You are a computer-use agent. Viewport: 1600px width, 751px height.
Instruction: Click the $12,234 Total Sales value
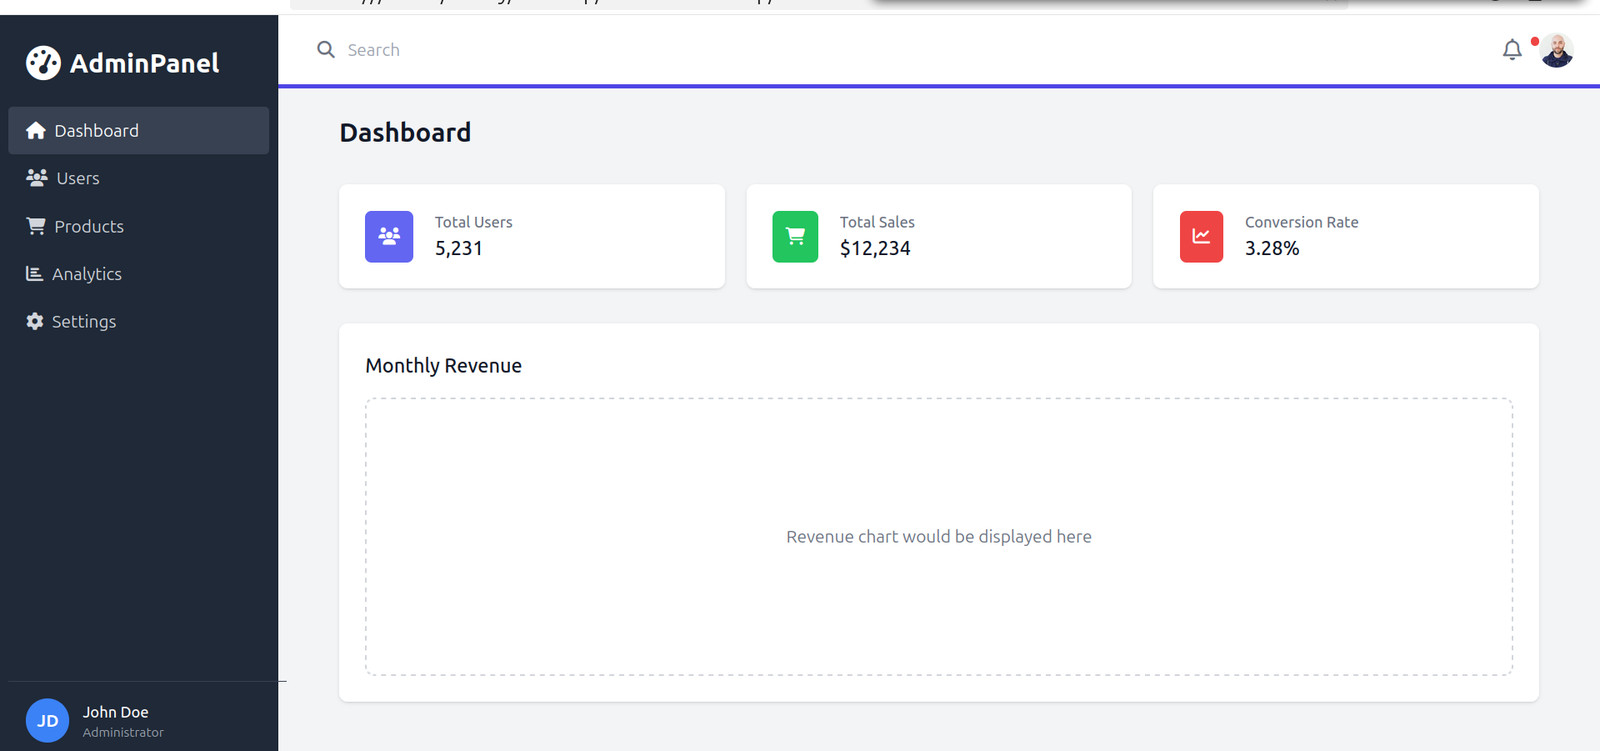[875, 249]
